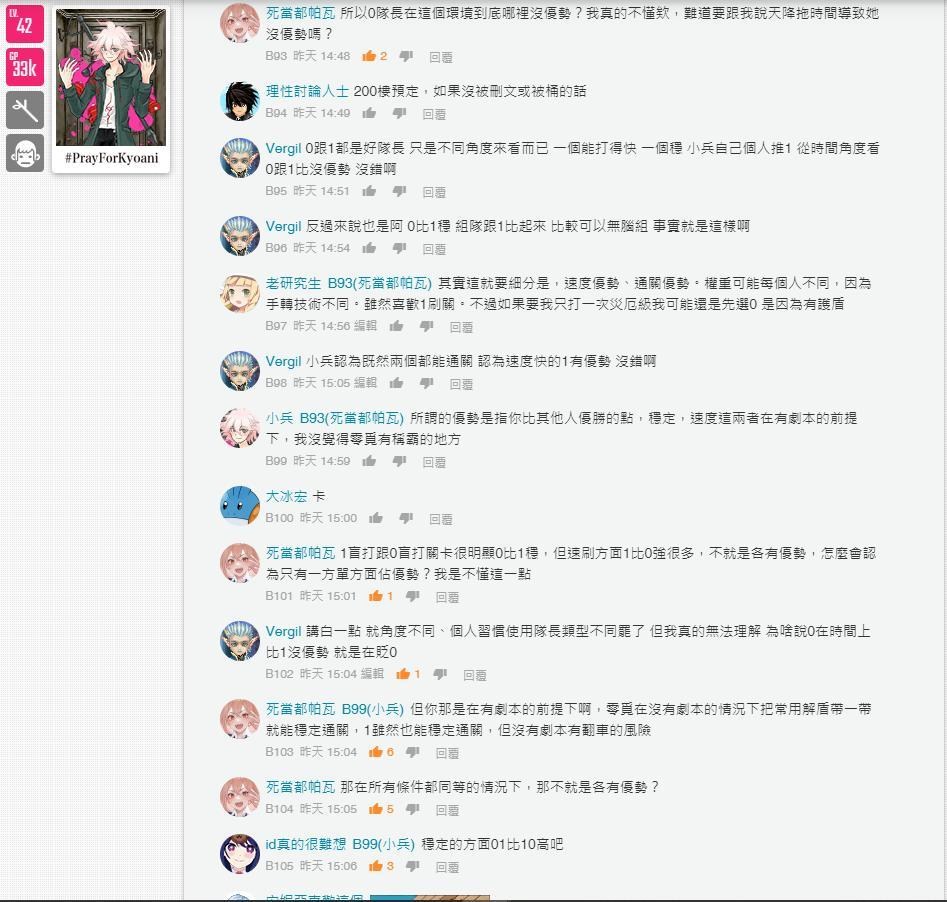Thumbs up comment B103
The height and width of the screenshot is (902, 947).
coord(376,752)
